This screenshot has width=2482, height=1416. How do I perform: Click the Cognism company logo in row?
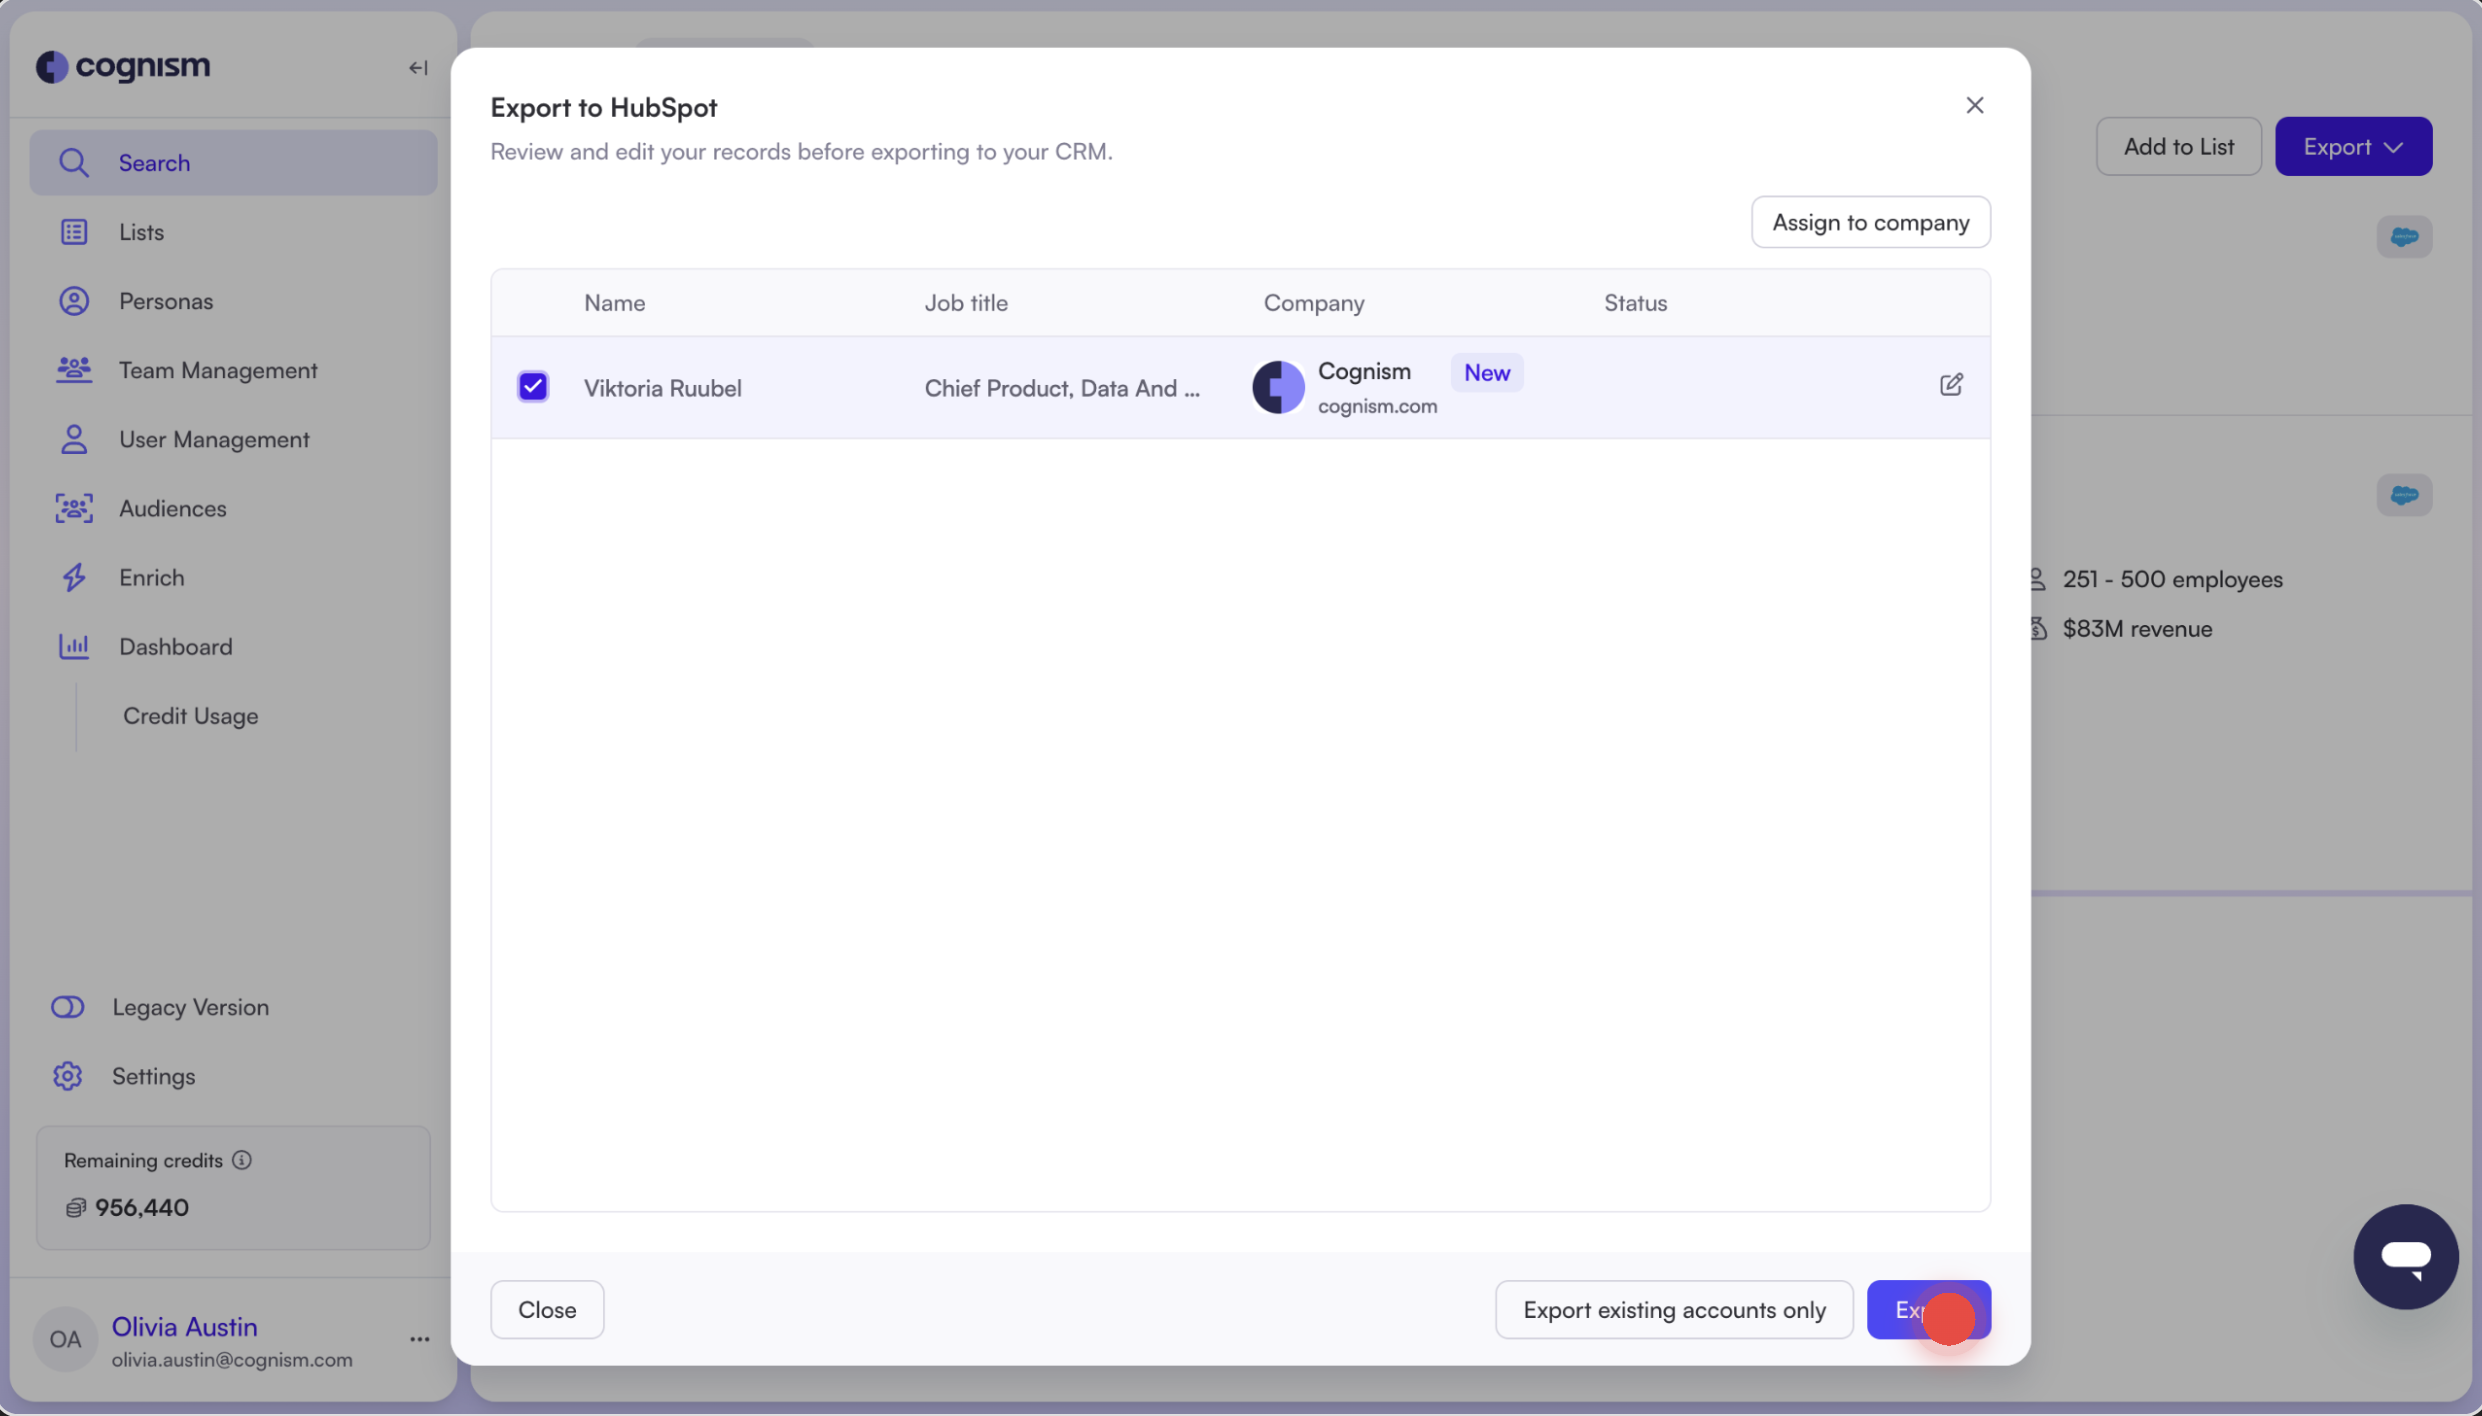pos(1278,387)
